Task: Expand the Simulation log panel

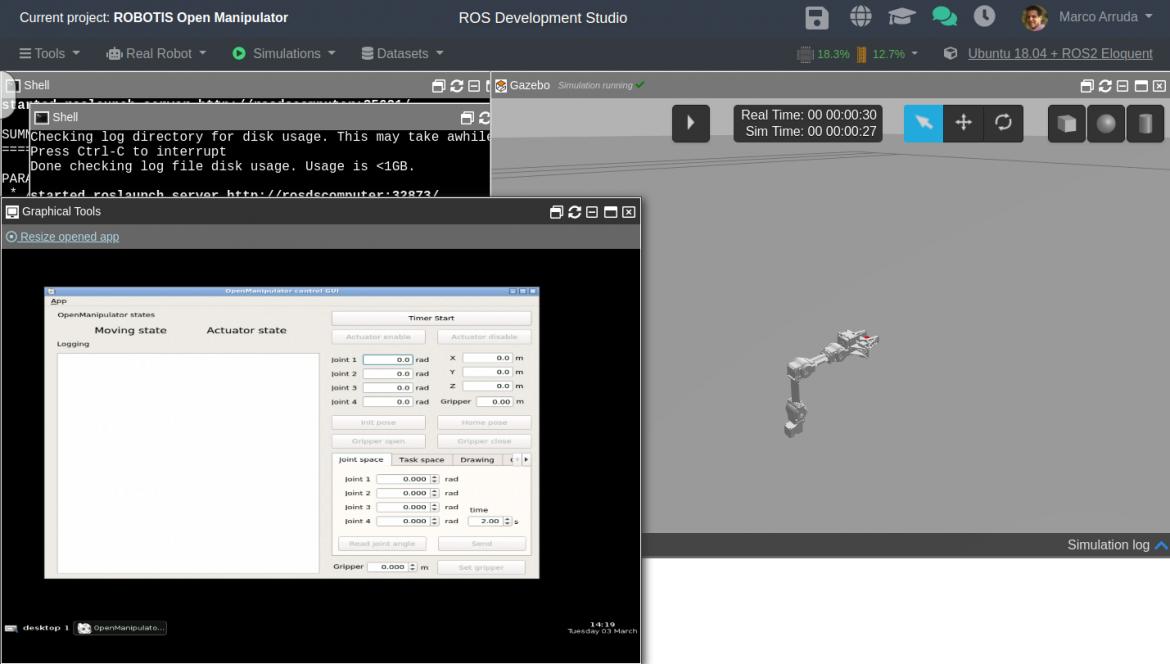Action: coord(1161,545)
